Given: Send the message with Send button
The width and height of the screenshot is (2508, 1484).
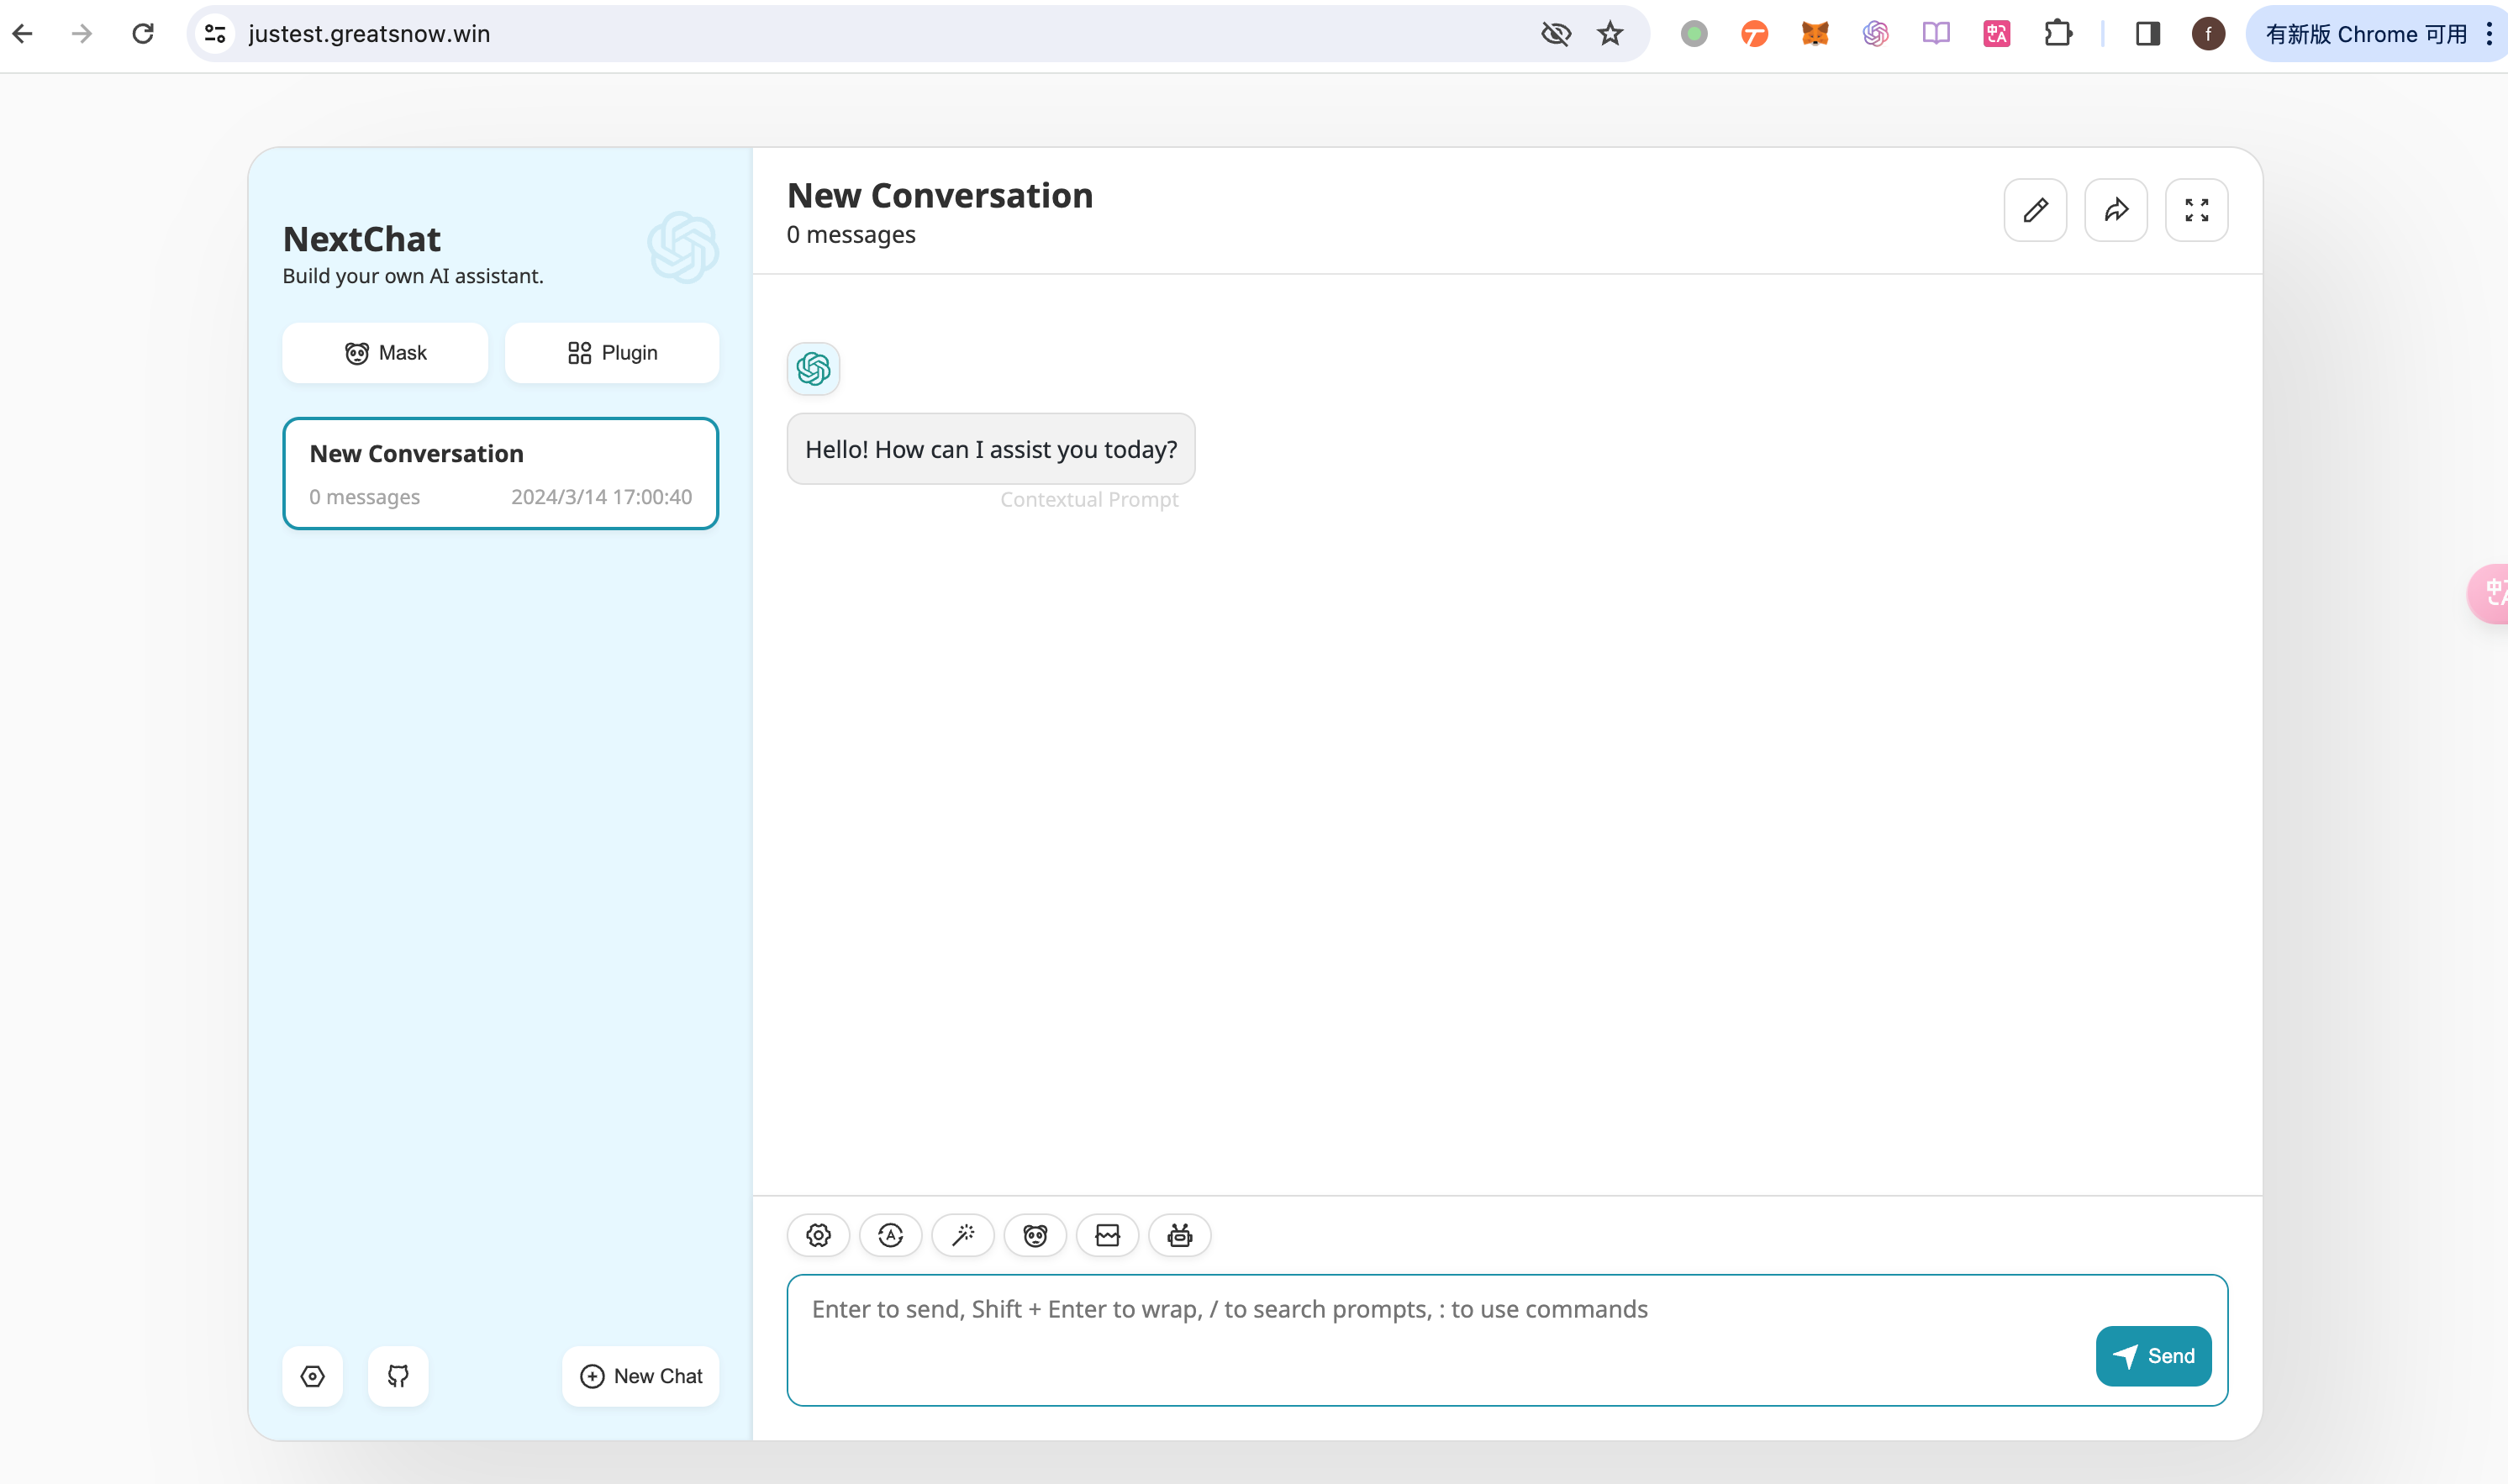Looking at the screenshot, I should click(x=2153, y=1356).
